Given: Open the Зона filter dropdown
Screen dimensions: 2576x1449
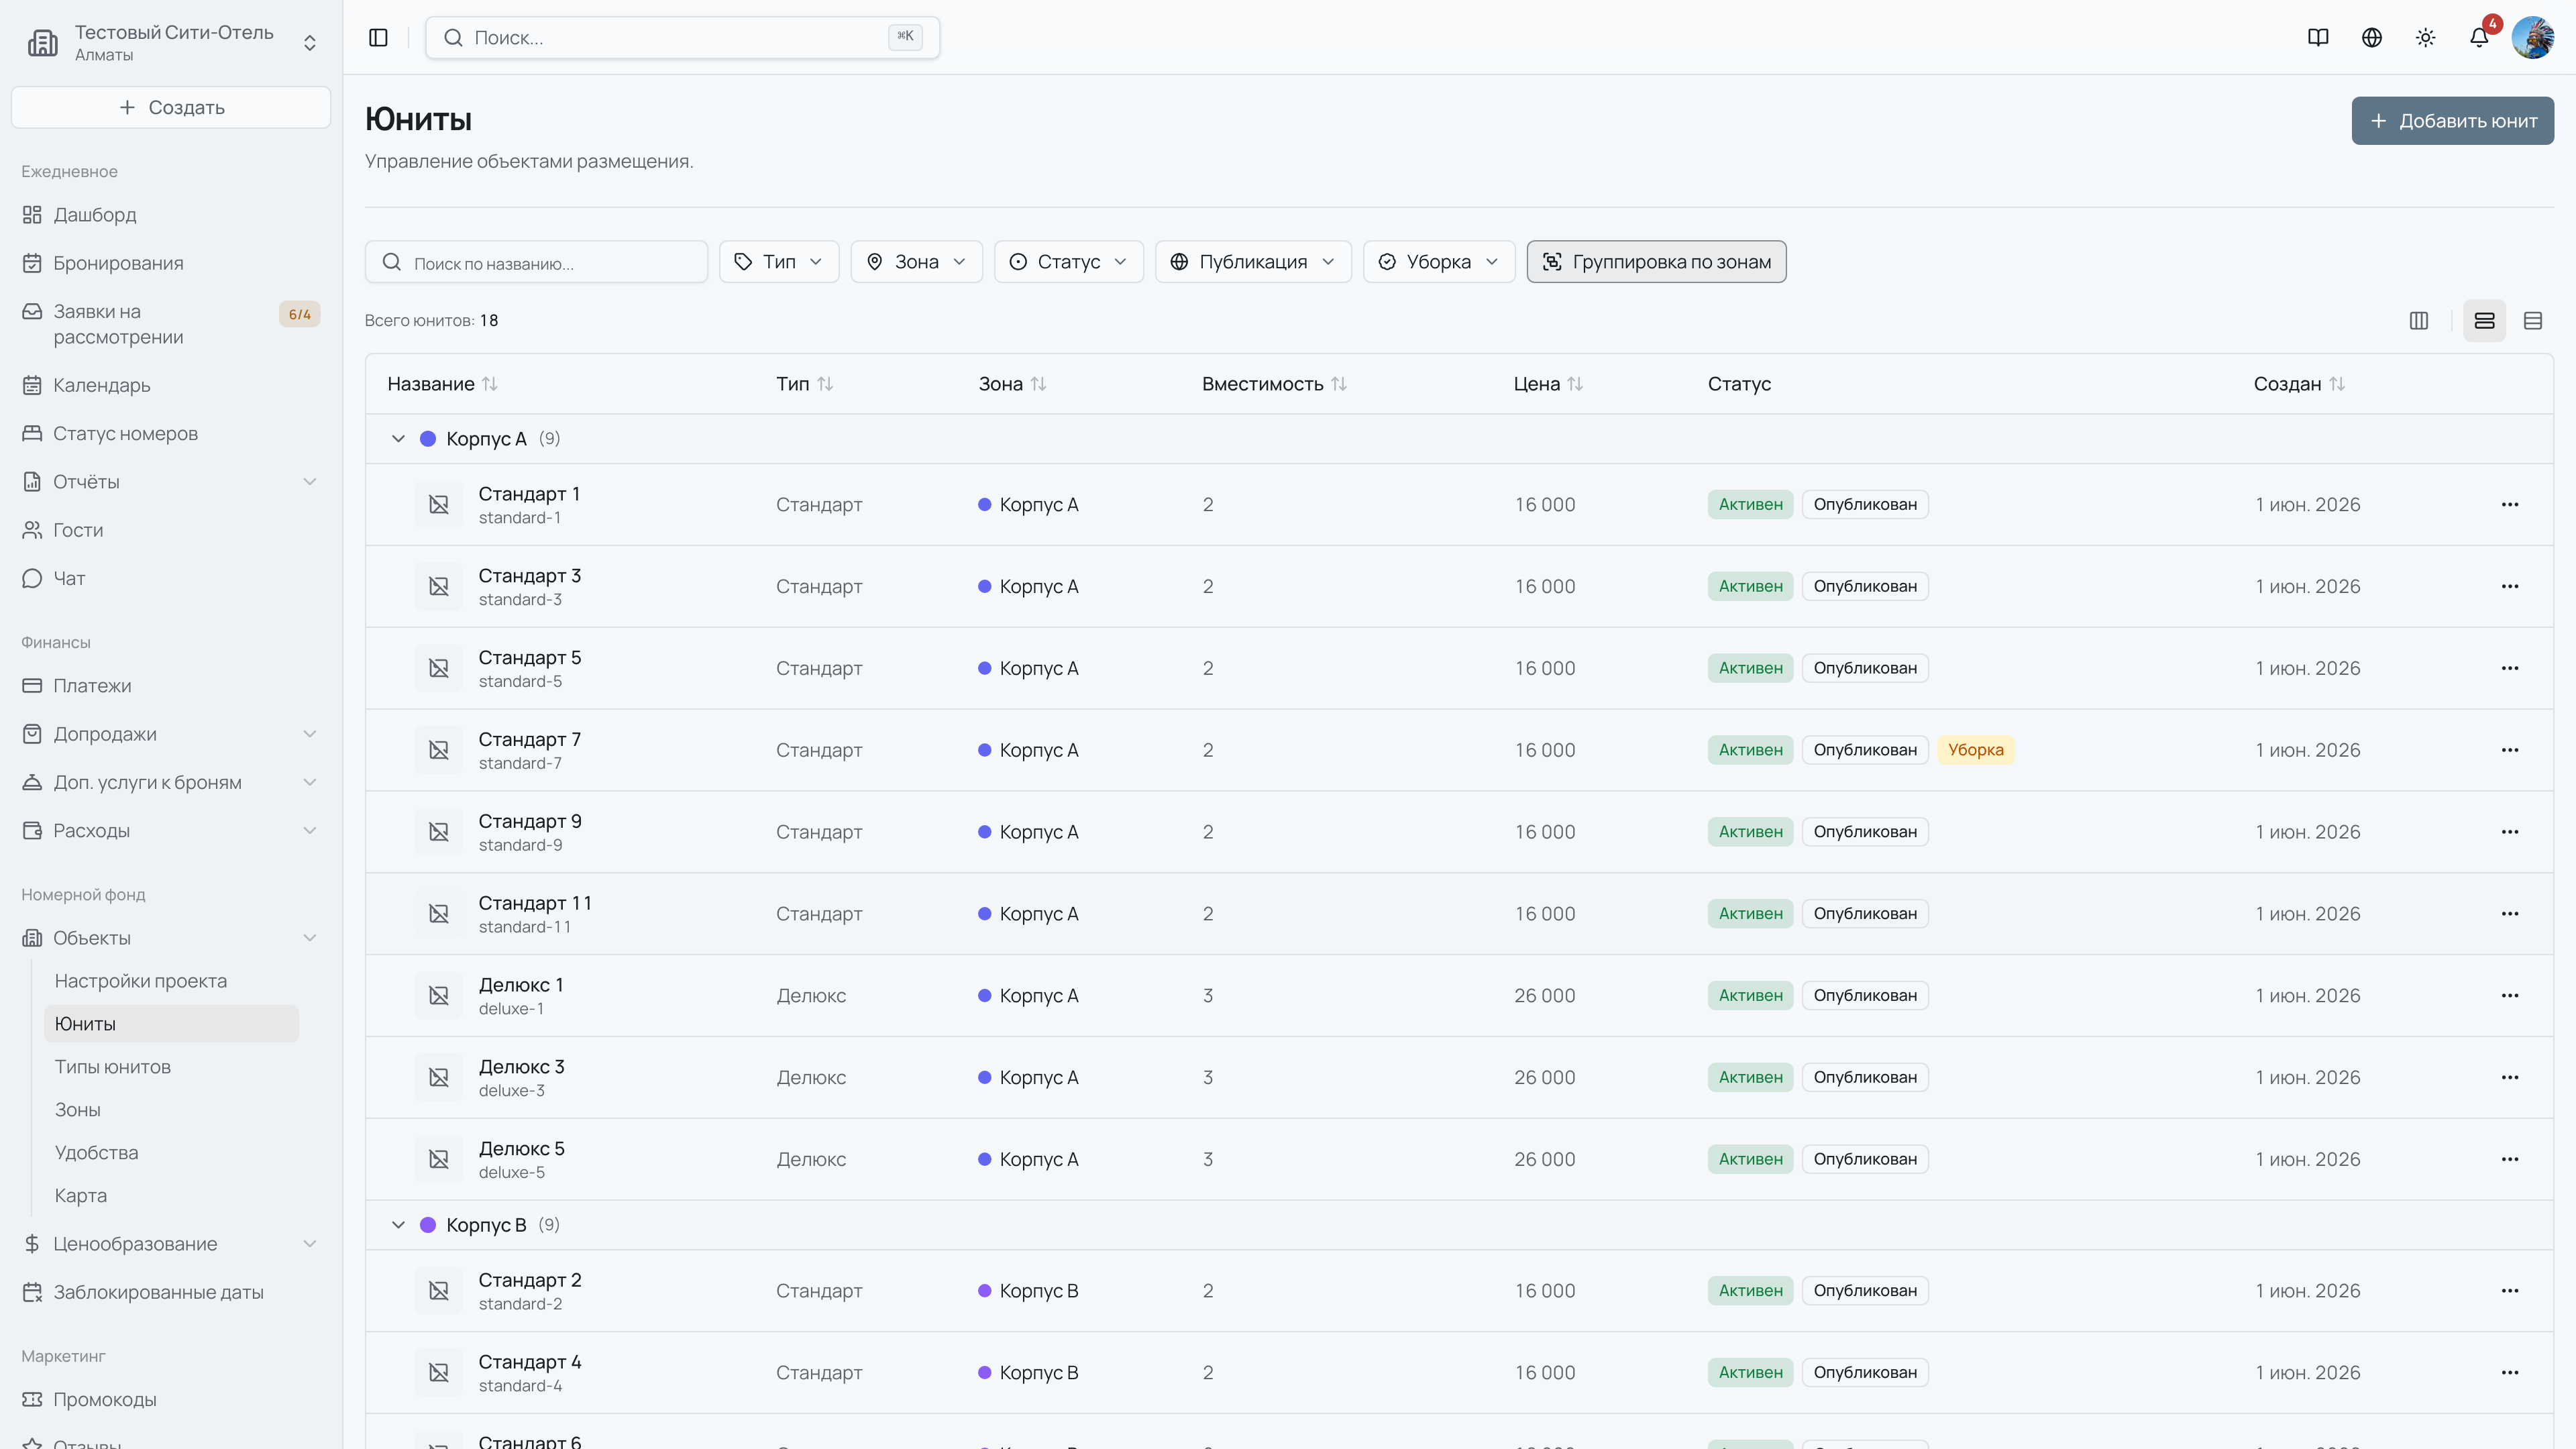Looking at the screenshot, I should click(x=916, y=262).
